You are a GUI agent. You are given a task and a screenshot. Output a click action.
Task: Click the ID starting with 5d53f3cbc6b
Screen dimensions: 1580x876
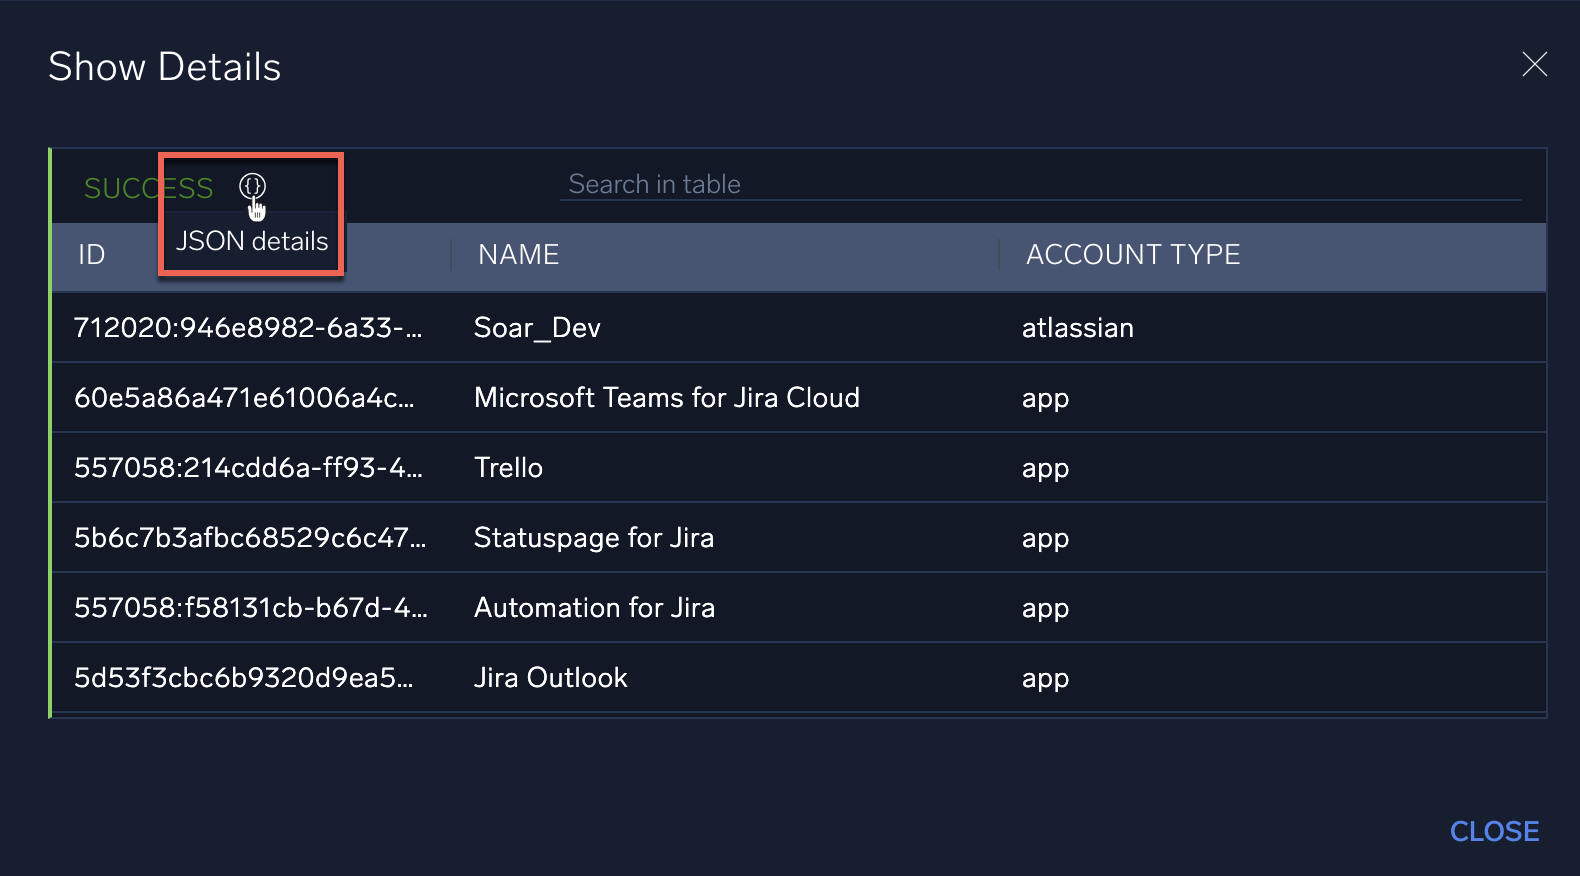[244, 678]
